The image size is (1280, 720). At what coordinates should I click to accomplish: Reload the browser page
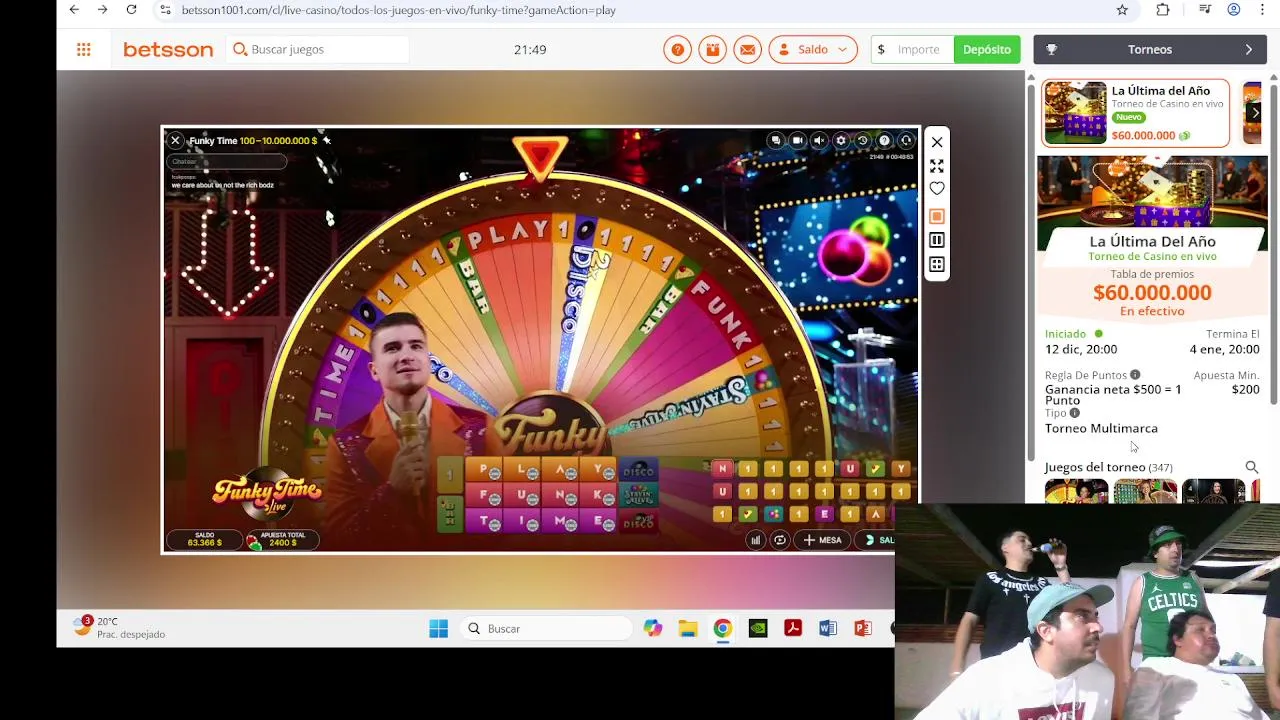[131, 10]
